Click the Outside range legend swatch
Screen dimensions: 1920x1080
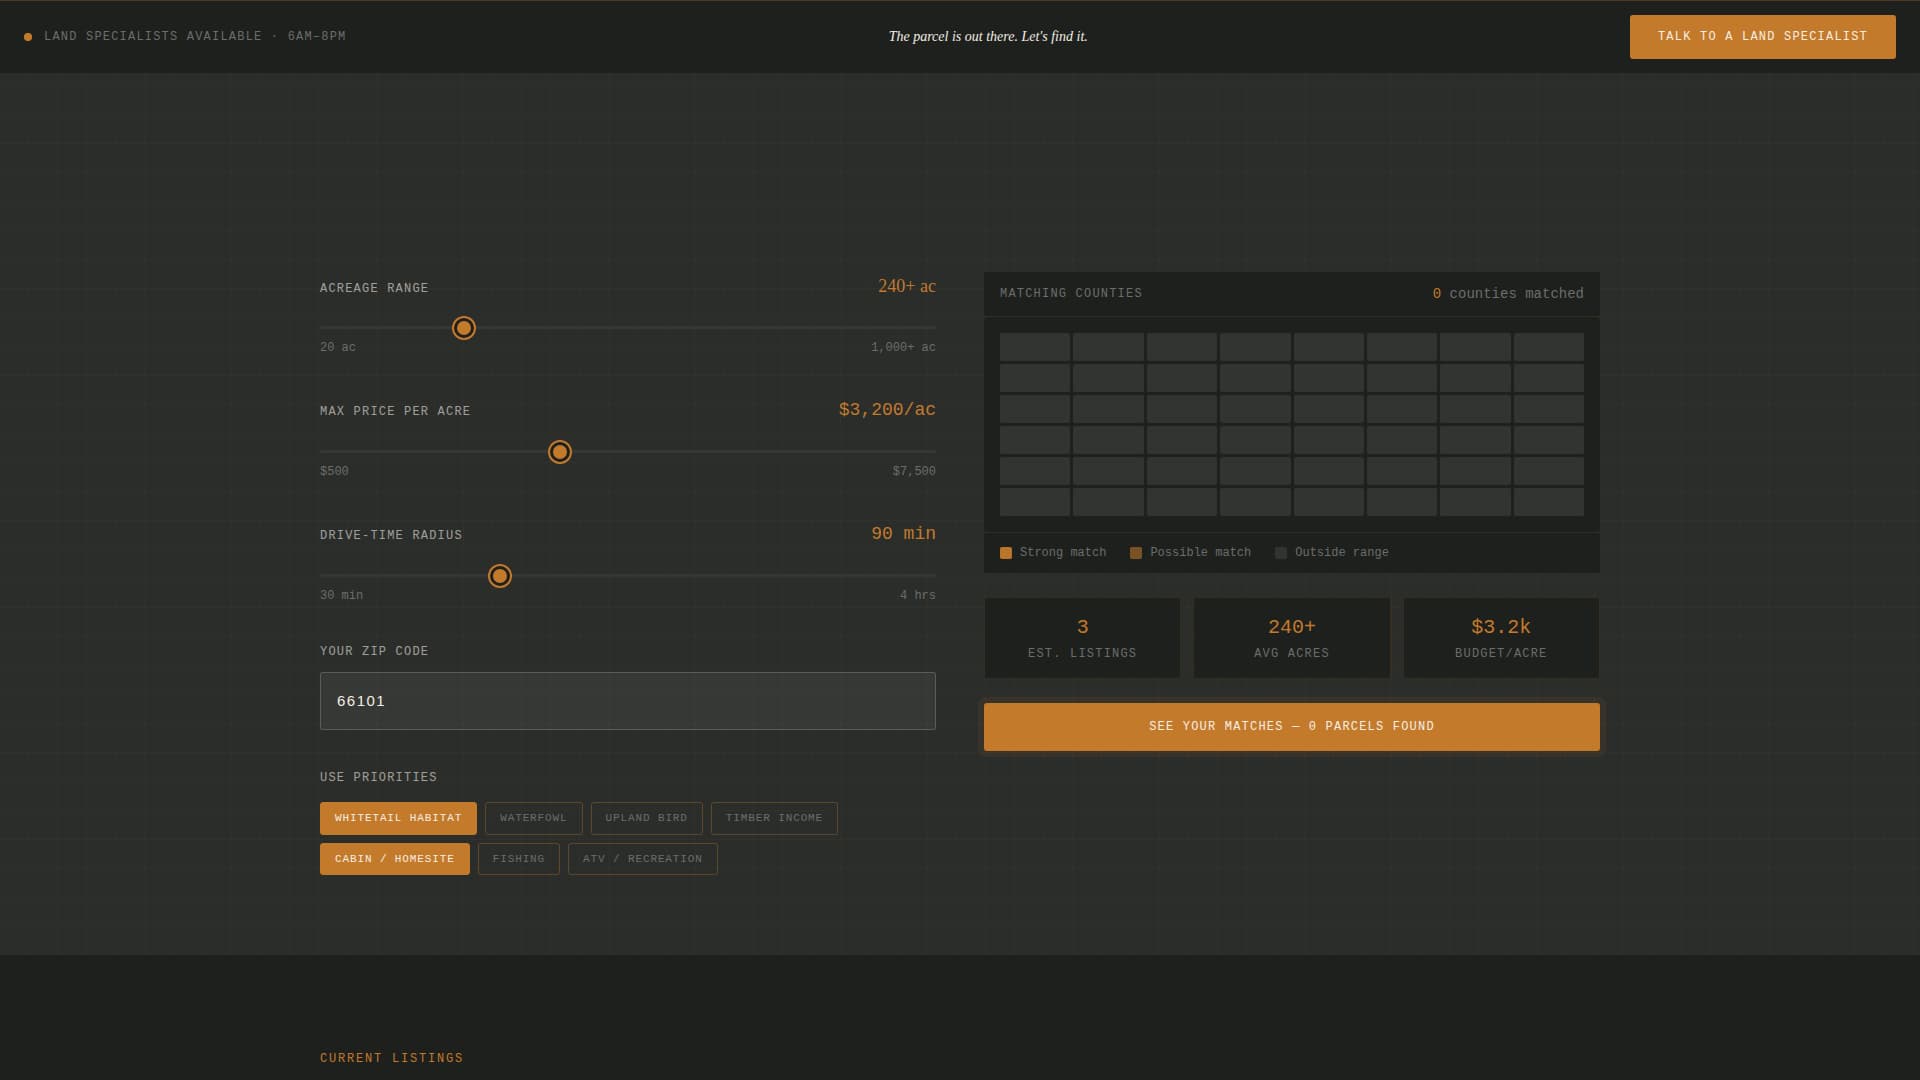point(1281,553)
